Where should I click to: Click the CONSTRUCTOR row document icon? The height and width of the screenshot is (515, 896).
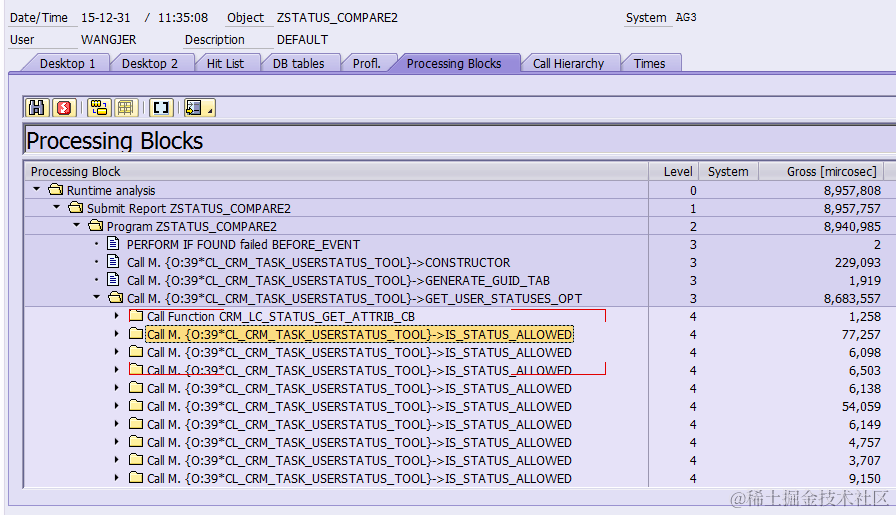pos(114,262)
